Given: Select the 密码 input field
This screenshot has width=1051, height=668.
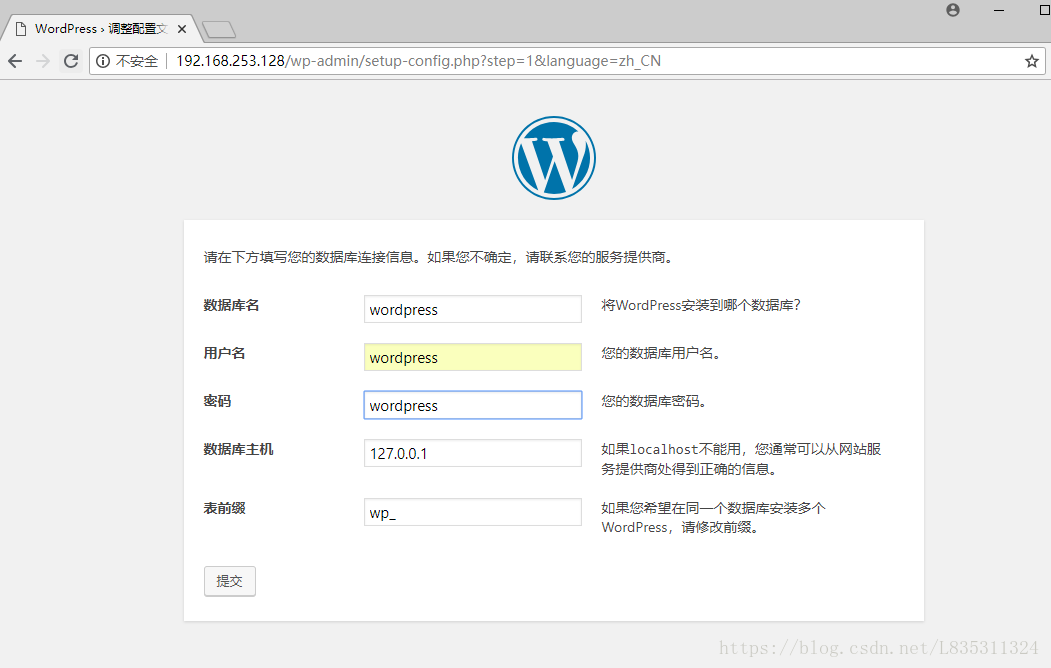Looking at the screenshot, I should [x=472, y=405].
